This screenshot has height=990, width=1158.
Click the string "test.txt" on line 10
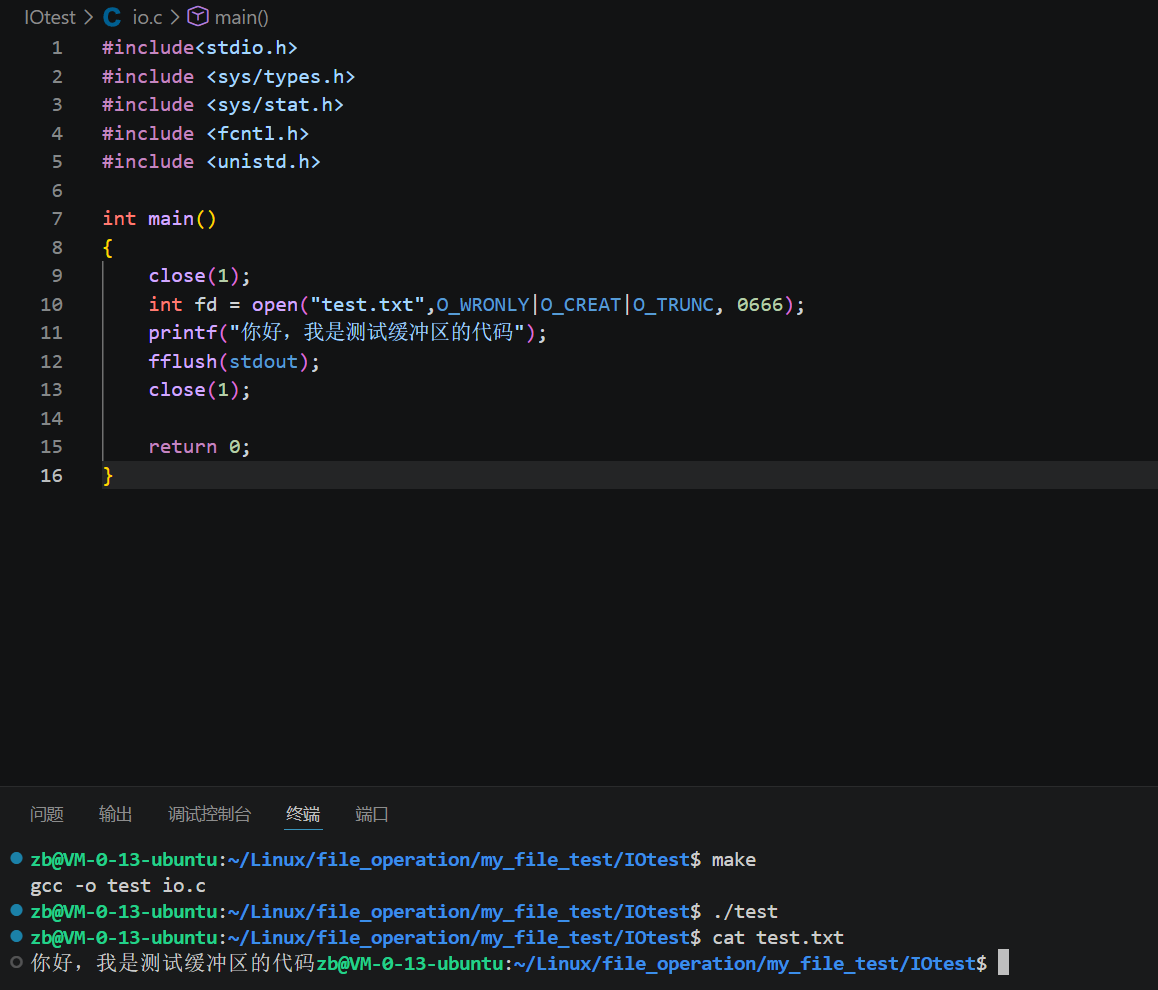tap(367, 305)
